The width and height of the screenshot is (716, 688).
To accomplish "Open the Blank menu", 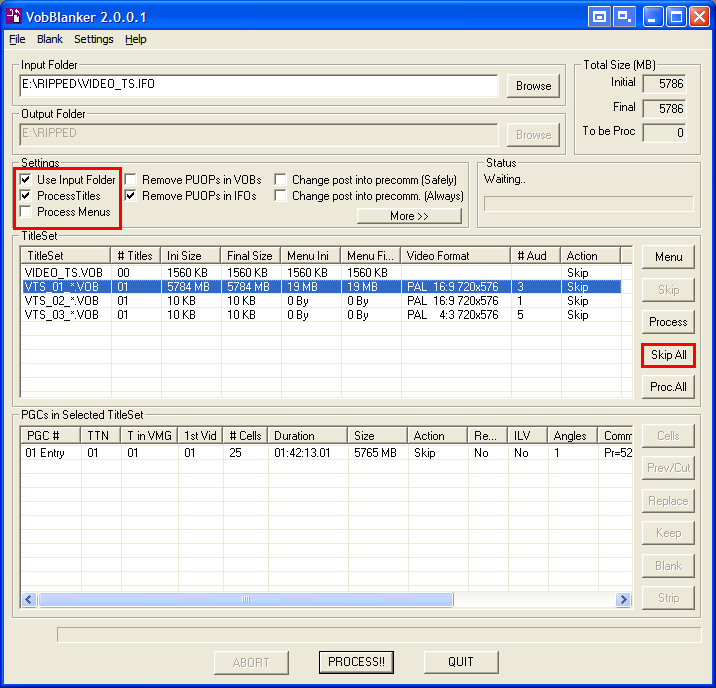I will click(x=50, y=39).
